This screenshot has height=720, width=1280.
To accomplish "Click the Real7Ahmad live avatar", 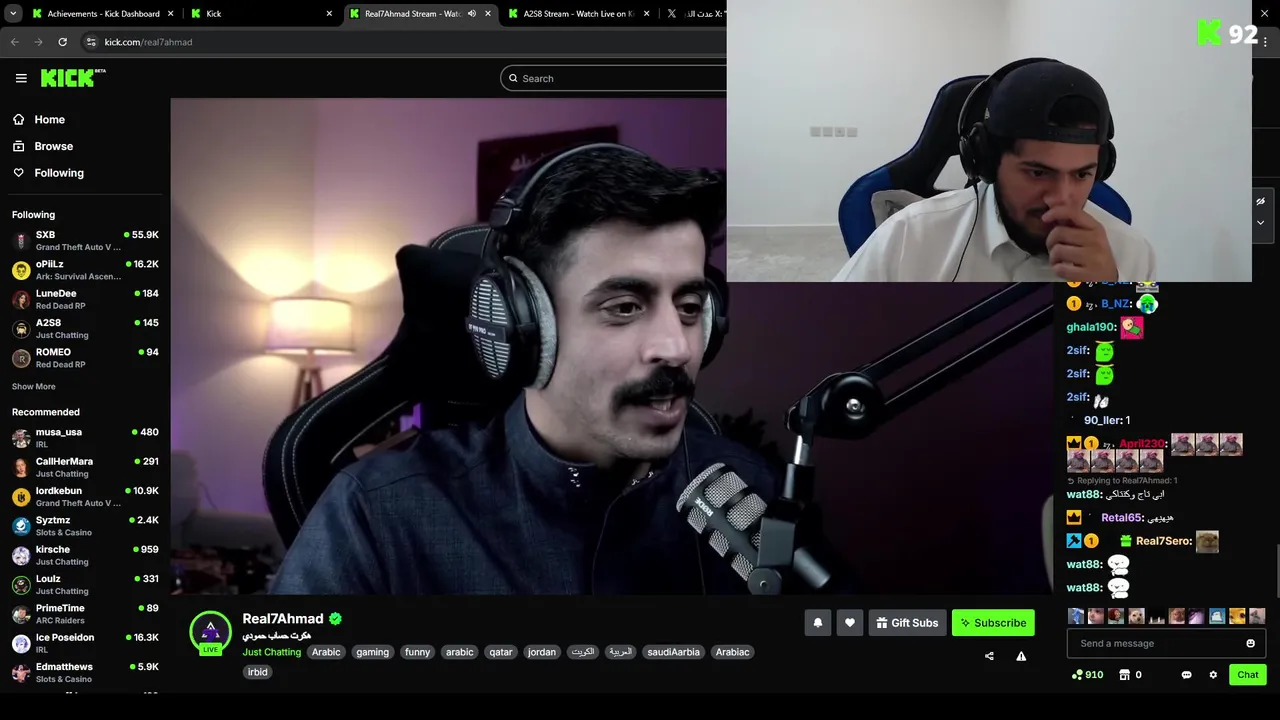I will [210, 632].
